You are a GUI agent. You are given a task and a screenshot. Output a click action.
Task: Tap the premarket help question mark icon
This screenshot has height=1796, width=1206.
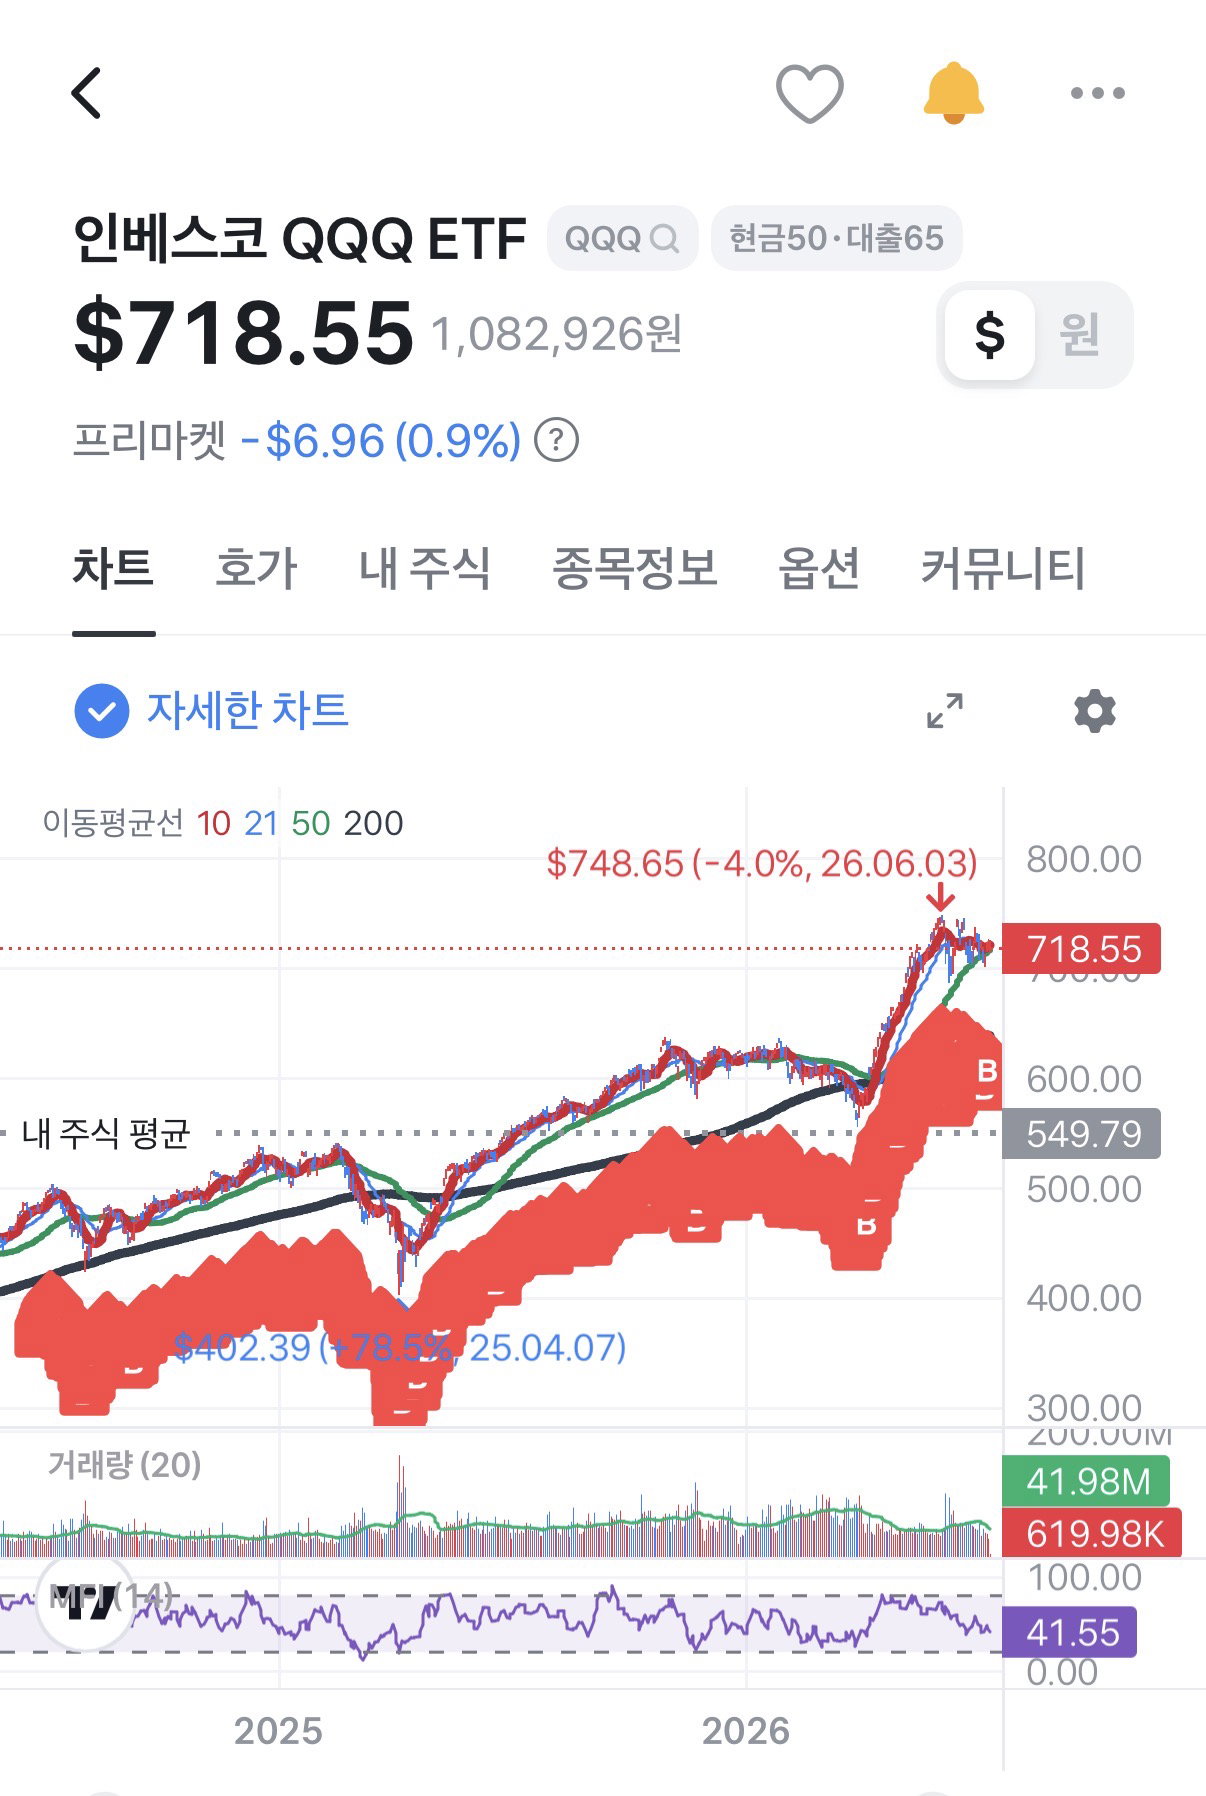[x=556, y=440]
